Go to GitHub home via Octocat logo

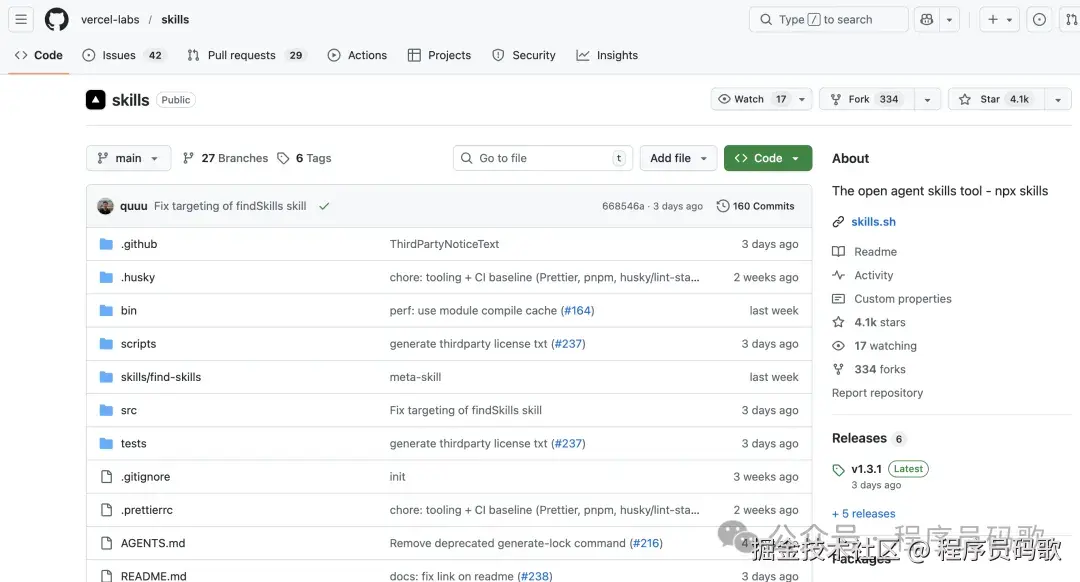point(56,19)
